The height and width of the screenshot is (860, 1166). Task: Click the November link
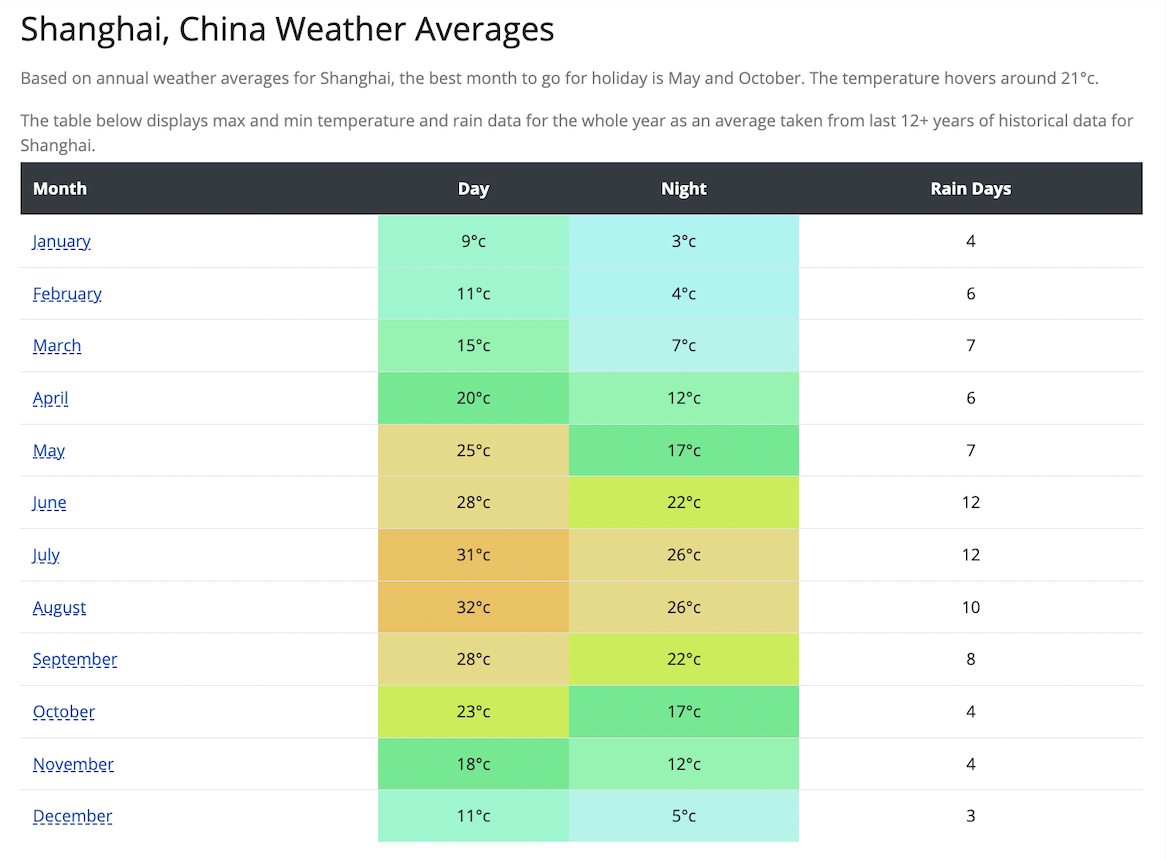[74, 764]
